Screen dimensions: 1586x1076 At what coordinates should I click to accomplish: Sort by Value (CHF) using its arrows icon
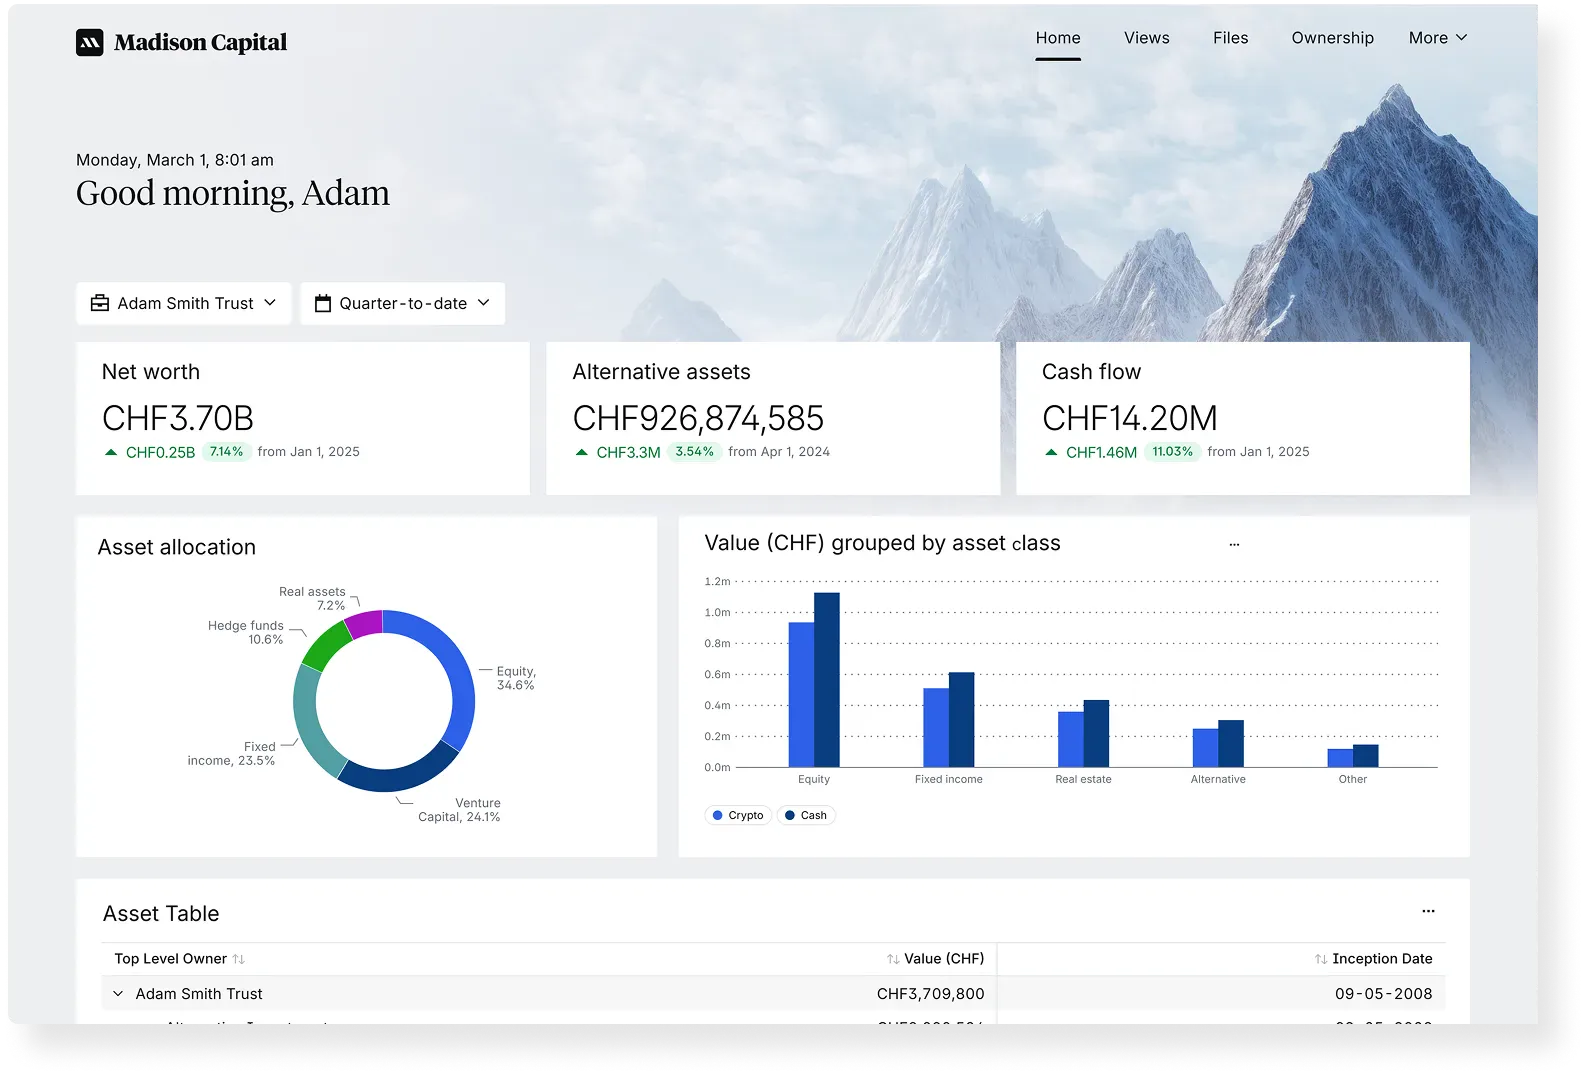pos(892,959)
